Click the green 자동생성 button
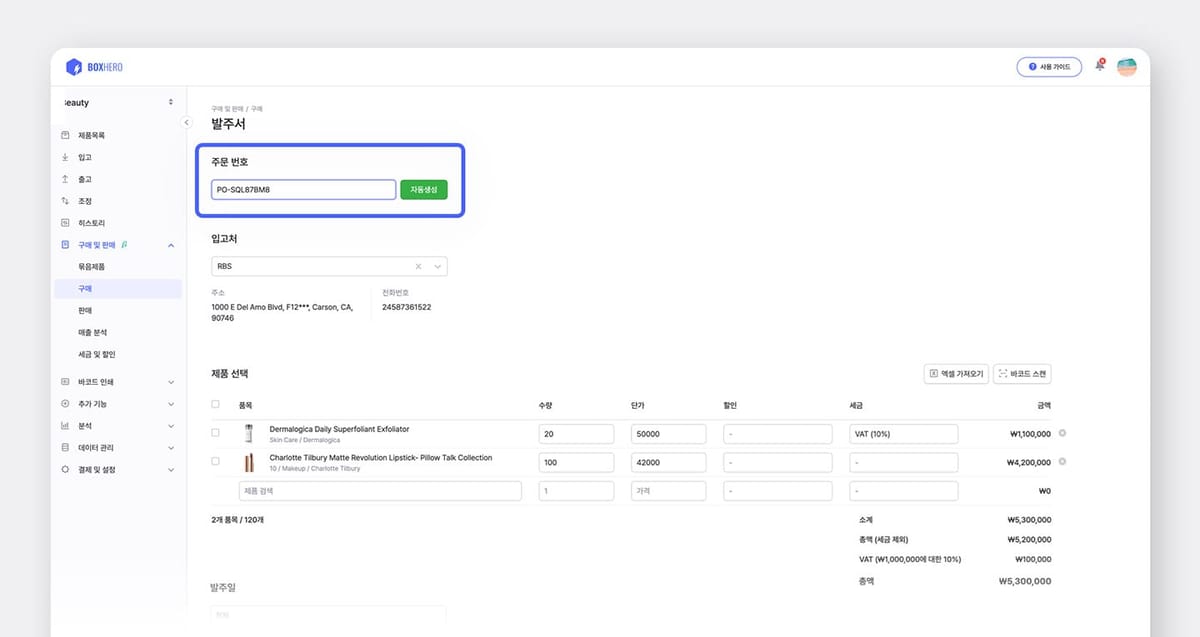Screen dimensions: 1200x637 [424, 189]
